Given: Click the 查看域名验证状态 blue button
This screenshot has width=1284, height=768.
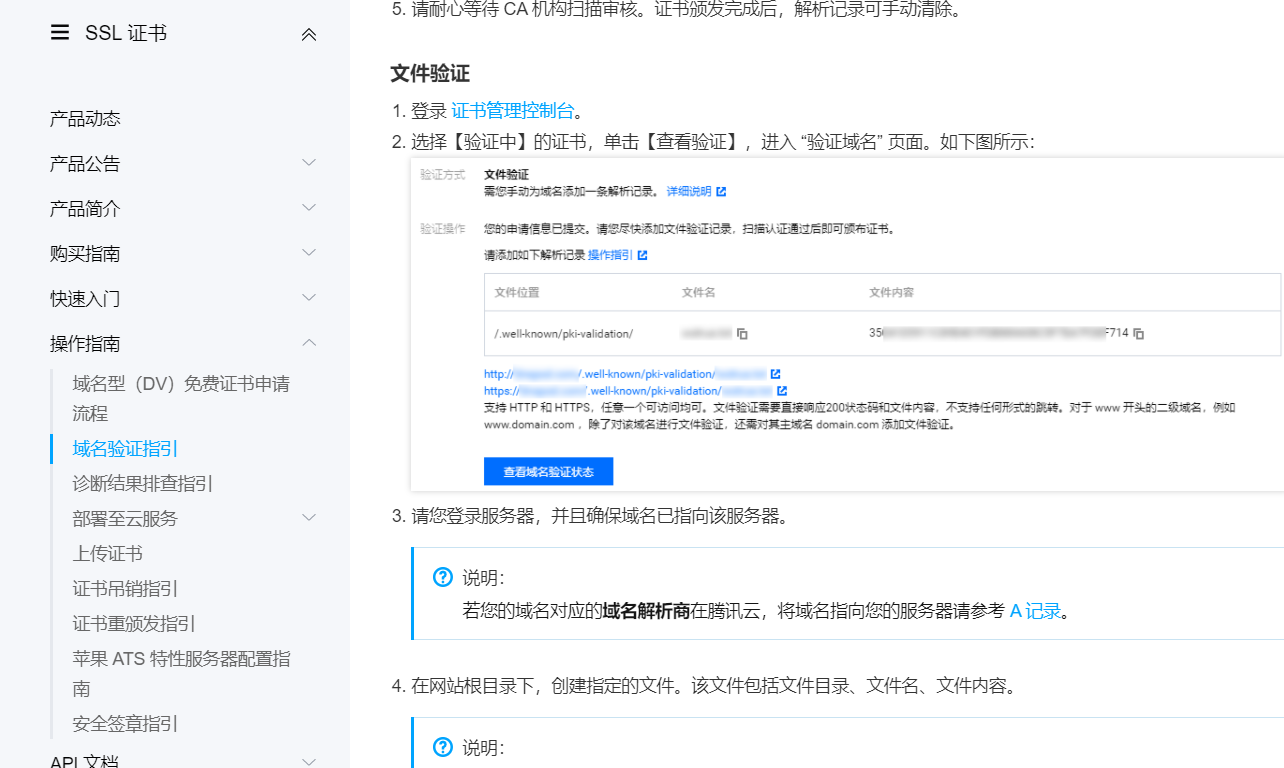Looking at the screenshot, I should point(548,471).
